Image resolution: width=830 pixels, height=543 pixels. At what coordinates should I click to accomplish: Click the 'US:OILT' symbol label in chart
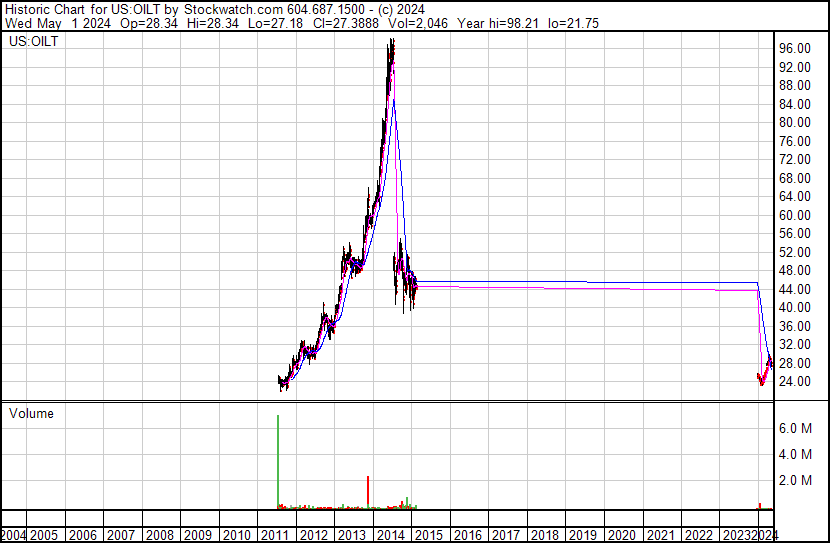[x=33, y=41]
